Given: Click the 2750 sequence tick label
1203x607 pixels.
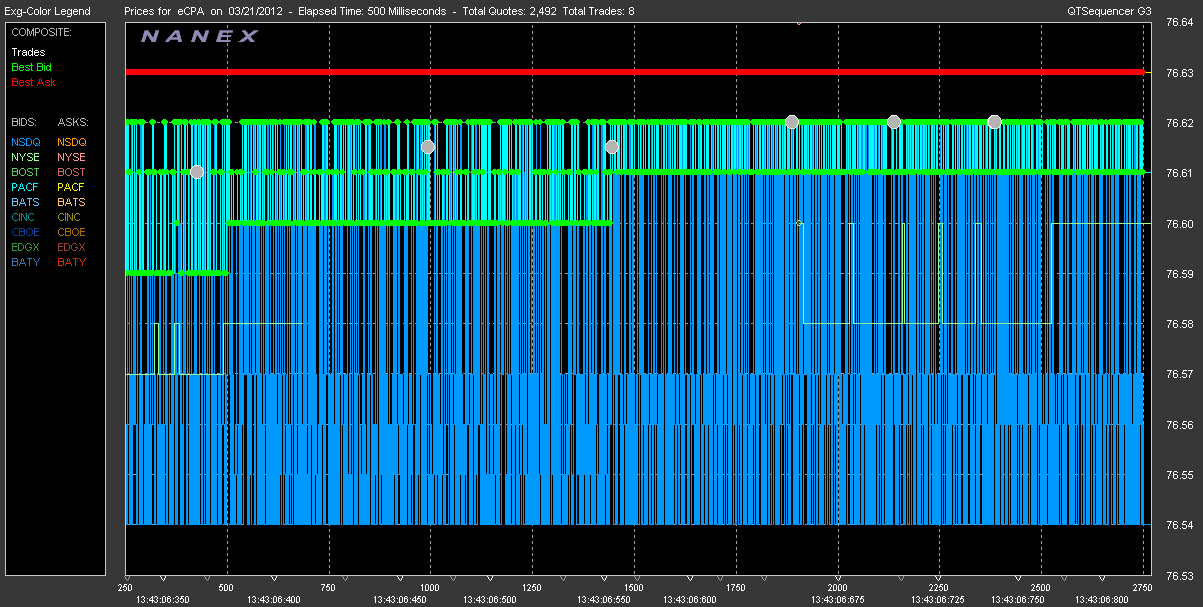Looking at the screenshot, I should coord(1143,587).
